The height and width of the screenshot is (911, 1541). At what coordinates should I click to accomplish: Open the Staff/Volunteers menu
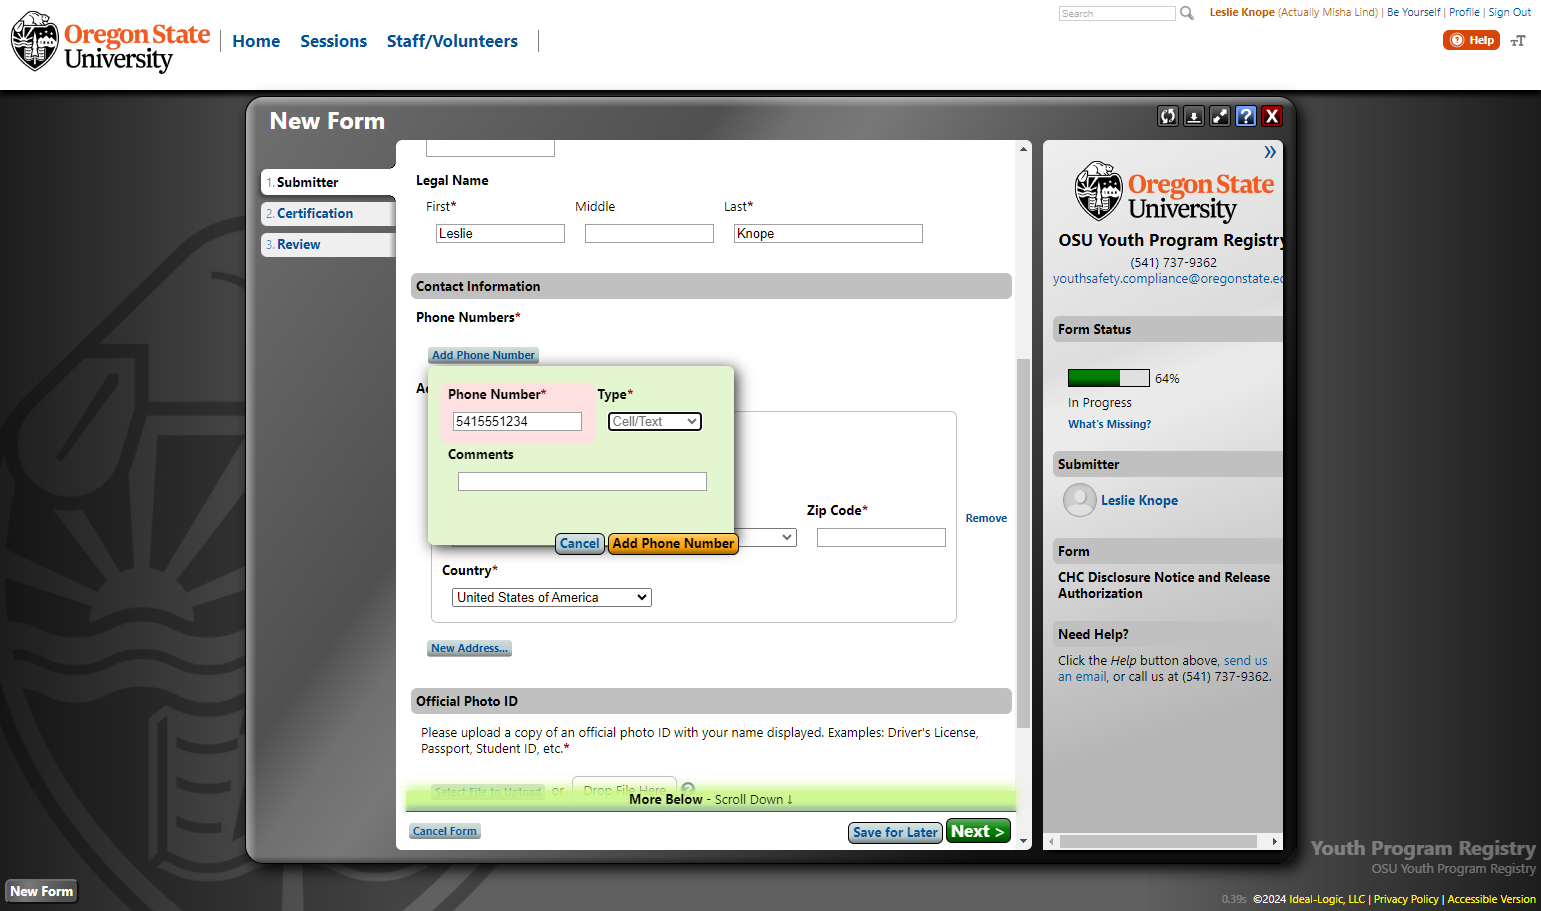[x=452, y=41]
